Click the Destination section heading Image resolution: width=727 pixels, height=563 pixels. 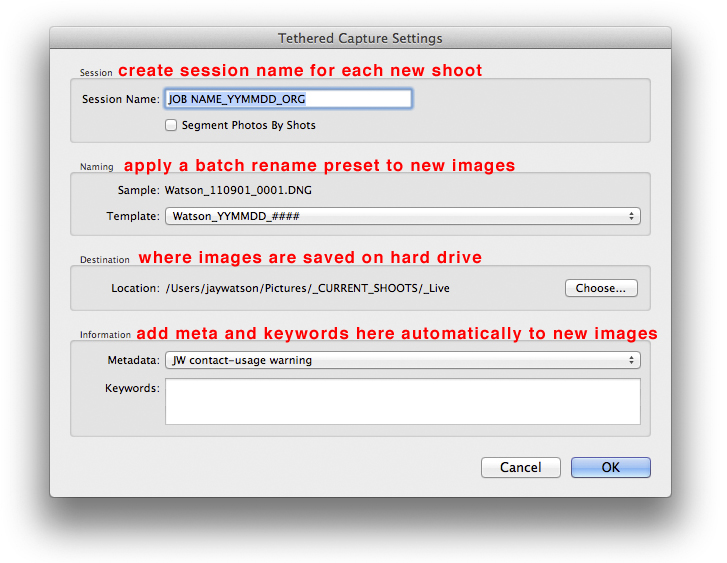[105, 260]
